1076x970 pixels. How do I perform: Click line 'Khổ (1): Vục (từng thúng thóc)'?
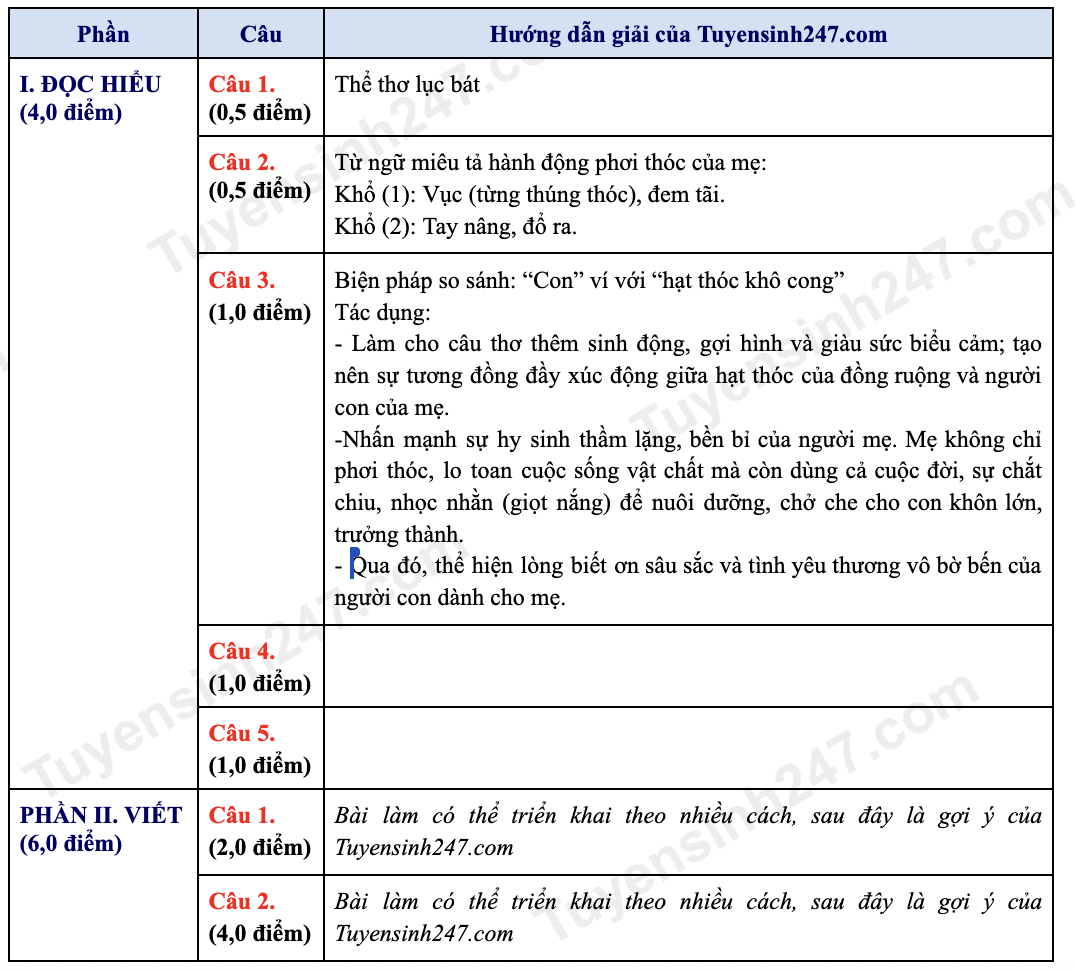[530, 194]
